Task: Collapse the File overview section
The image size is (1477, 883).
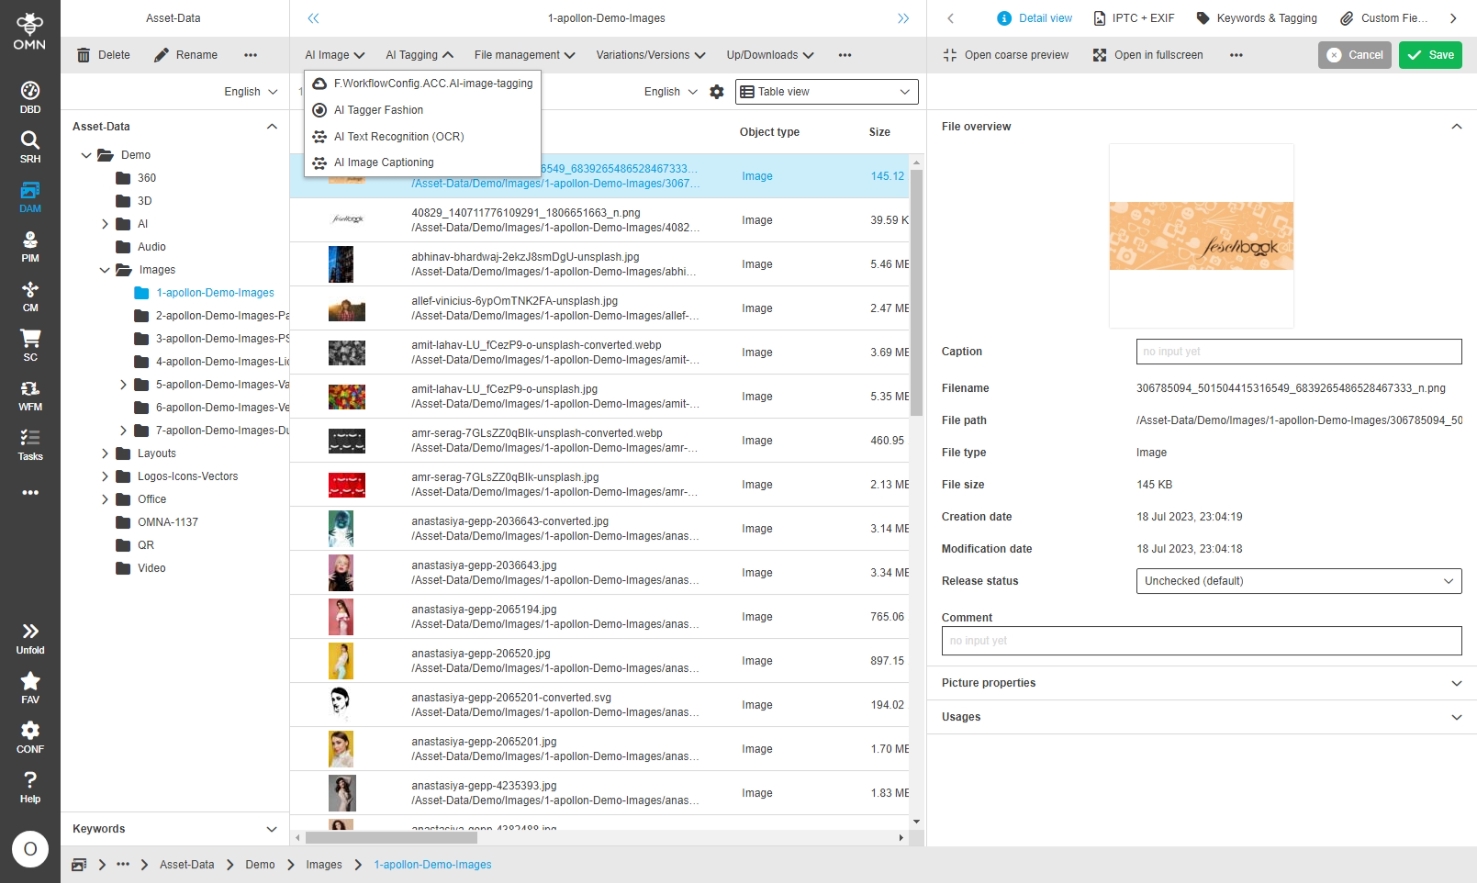Action: click(x=1456, y=127)
